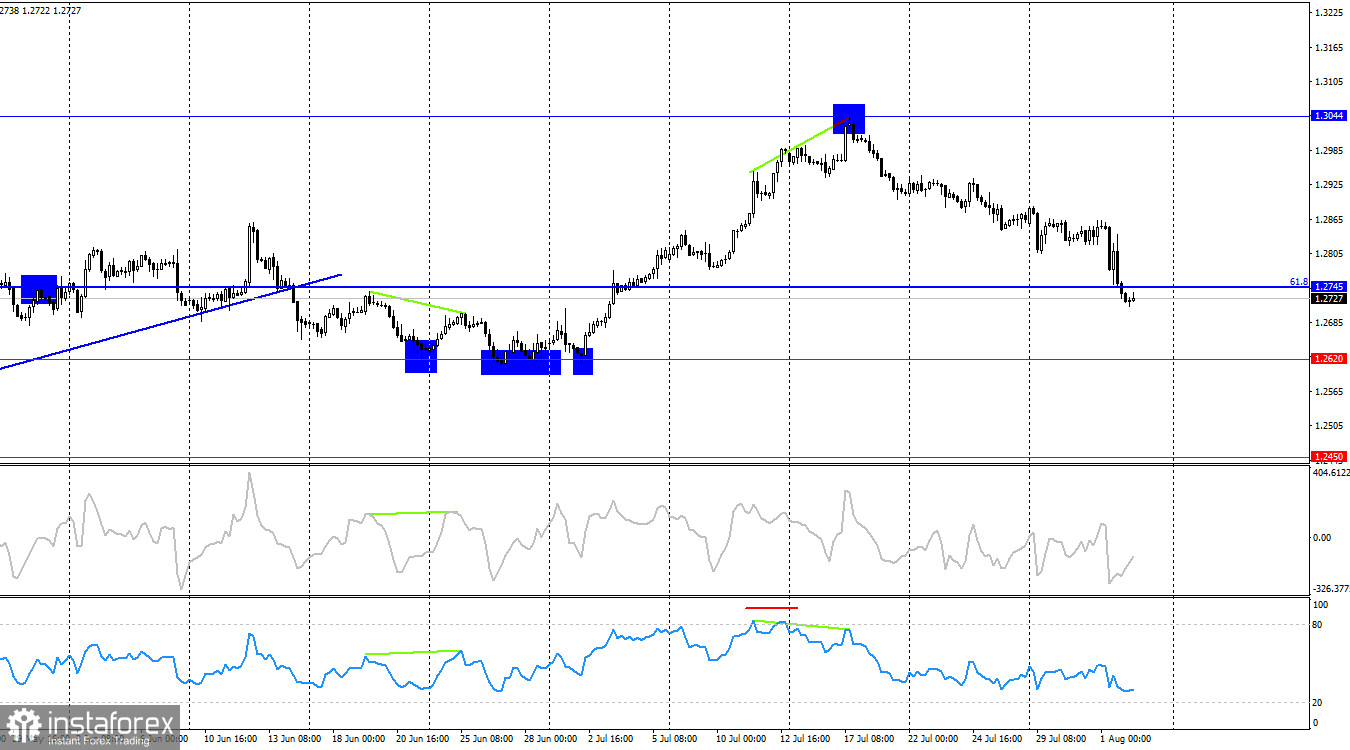Select the blue 1.3044 level price tag
The width and height of the screenshot is (1350, 750).
(1328, 116)
